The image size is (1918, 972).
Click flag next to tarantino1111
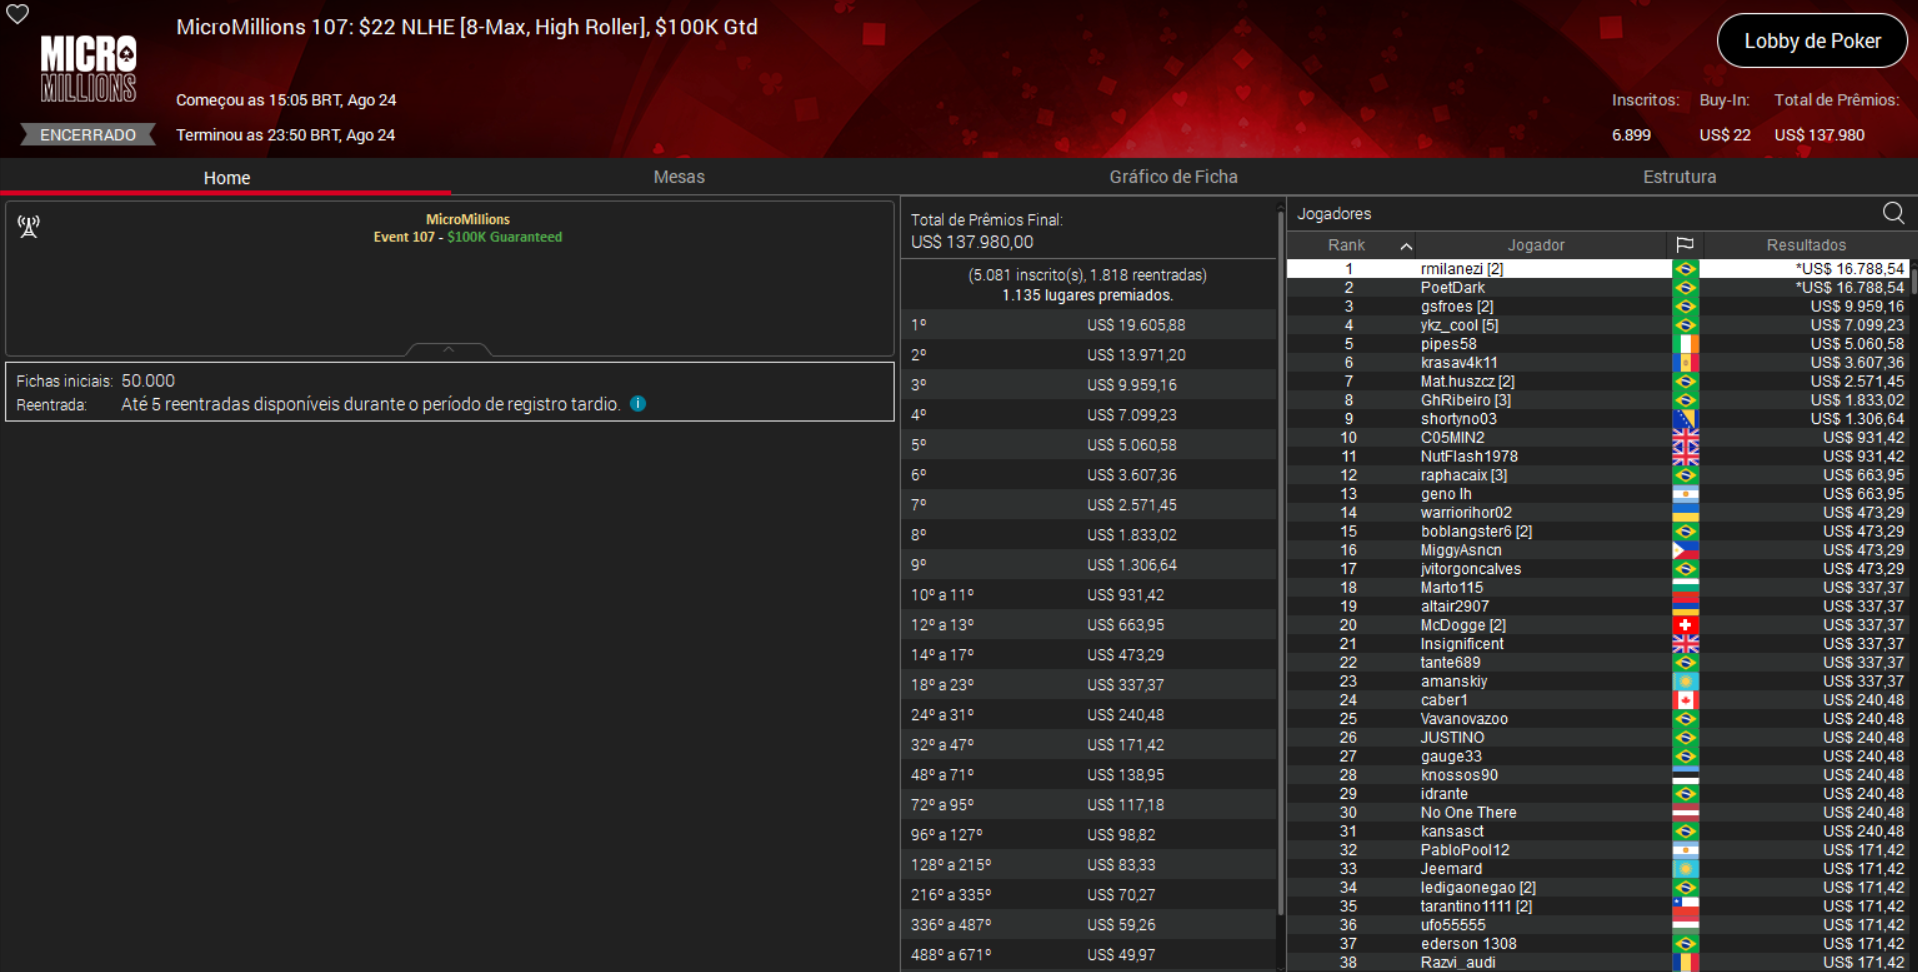coord(1685,906)
